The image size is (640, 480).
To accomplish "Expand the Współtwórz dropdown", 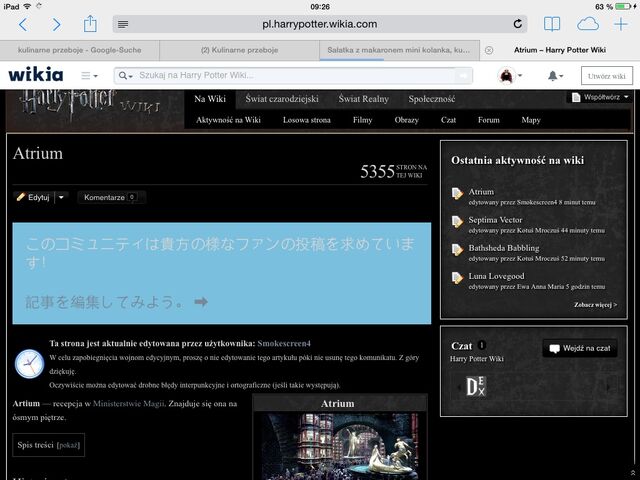I will [600, 97].
